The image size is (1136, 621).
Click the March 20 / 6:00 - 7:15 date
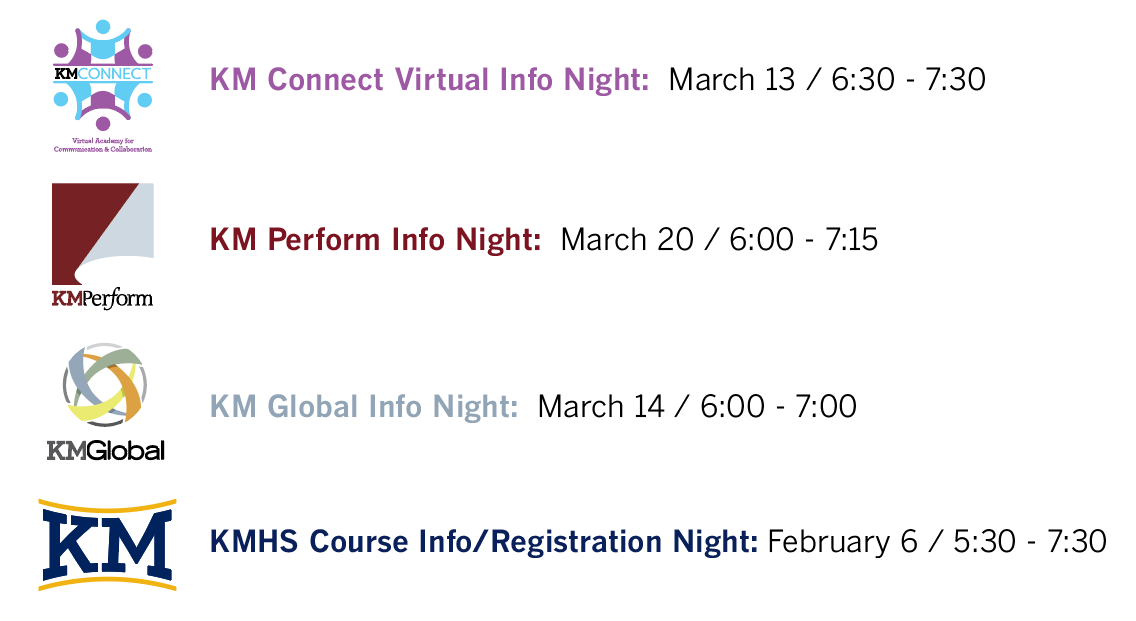pos(719,240)
